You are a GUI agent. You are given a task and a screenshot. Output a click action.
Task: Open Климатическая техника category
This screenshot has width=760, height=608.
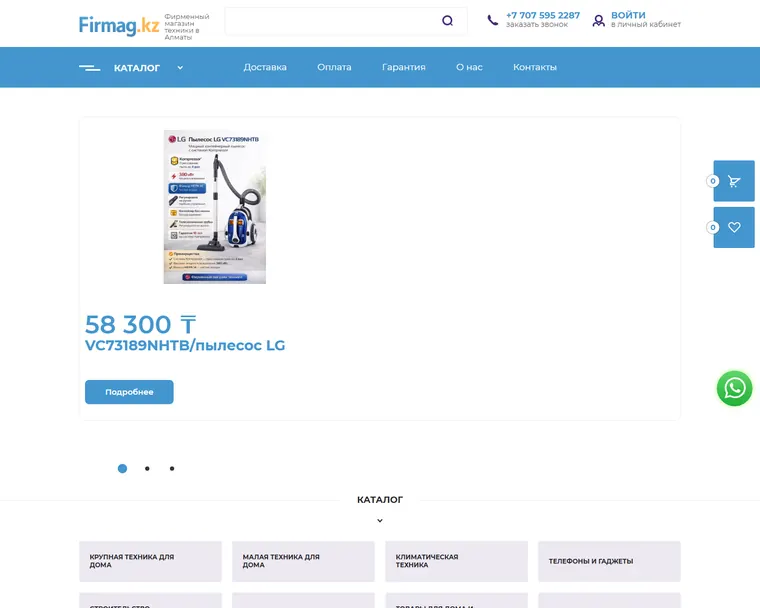tap(457, 561)
